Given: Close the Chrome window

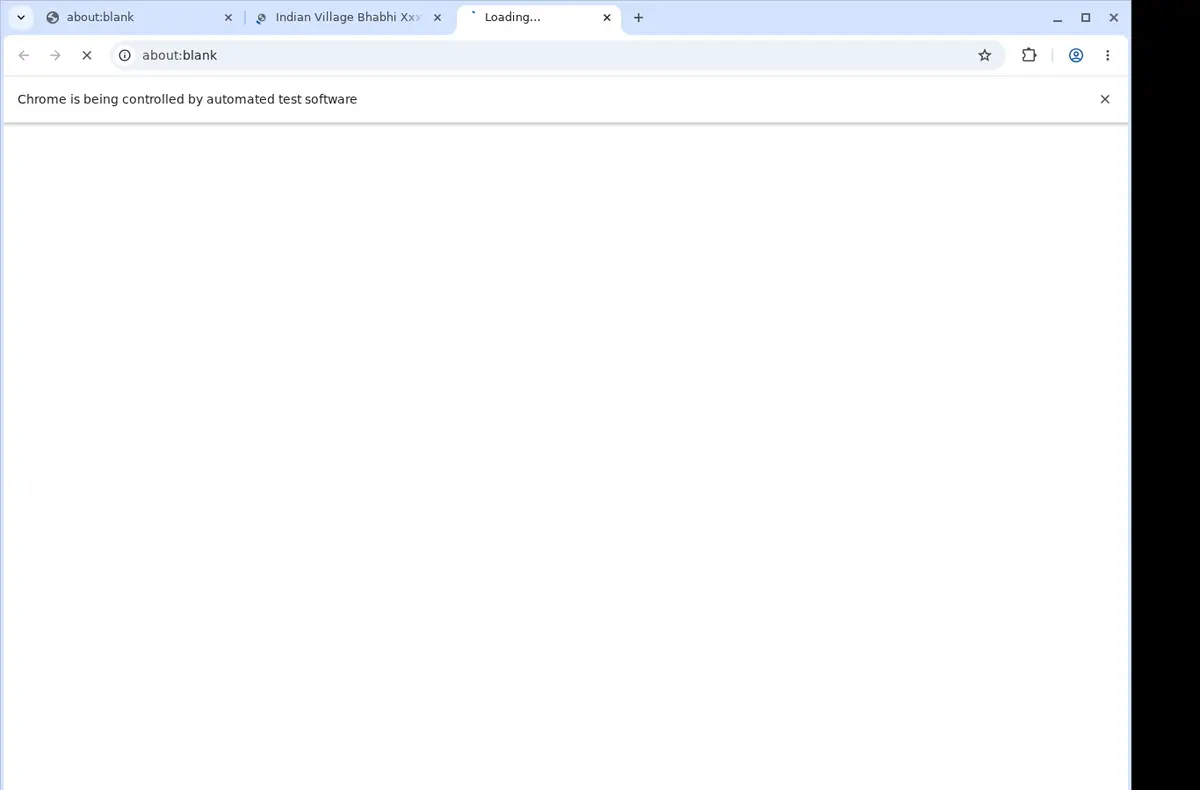Looking at the screenshot, I should (x=1114, y=17).
